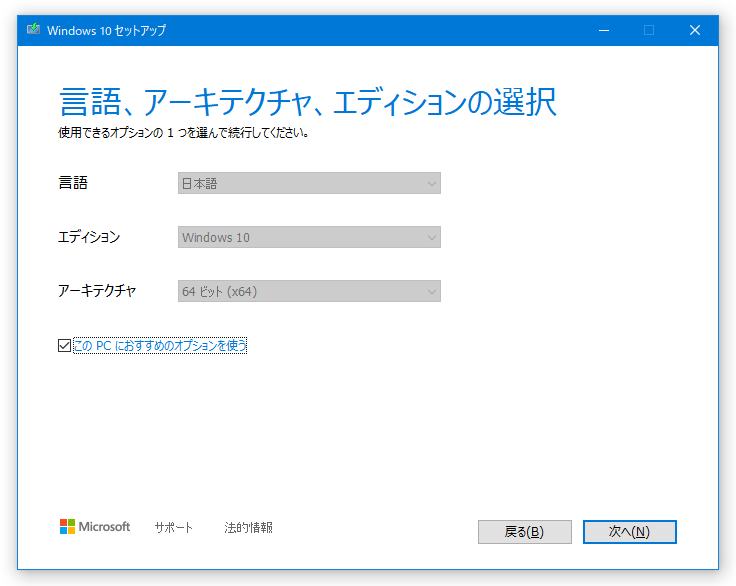Open the 法的情報 link
The width and height of the screenshot is (736, 586).
coord(248,527)
